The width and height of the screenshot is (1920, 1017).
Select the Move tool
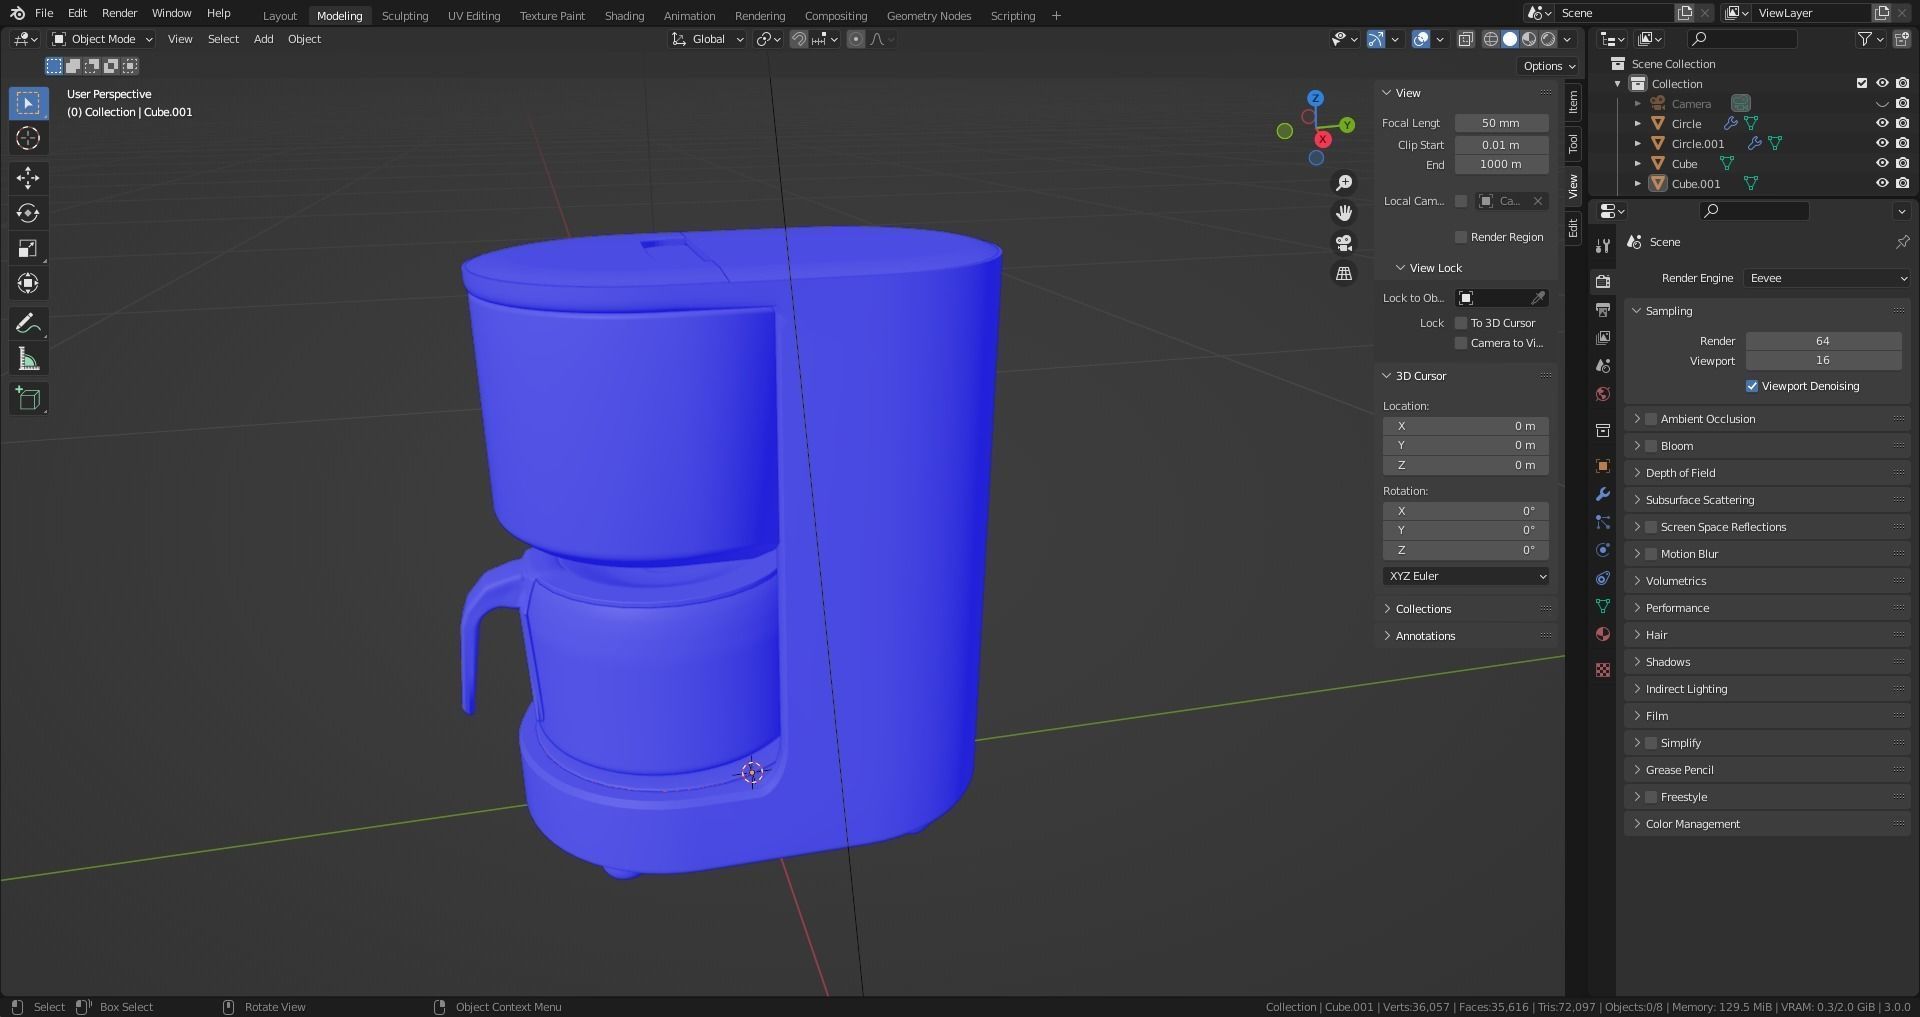[28, 178]
